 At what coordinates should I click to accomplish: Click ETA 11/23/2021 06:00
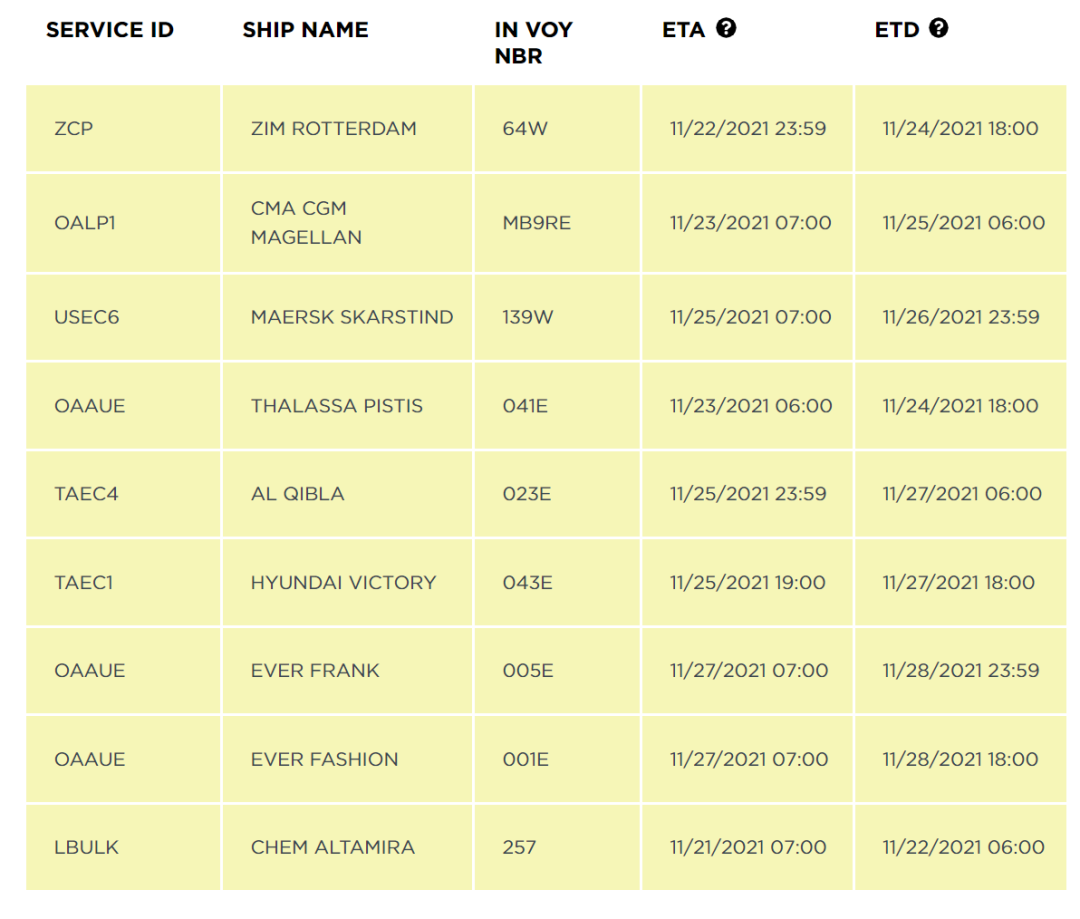(x=751, y=406)
